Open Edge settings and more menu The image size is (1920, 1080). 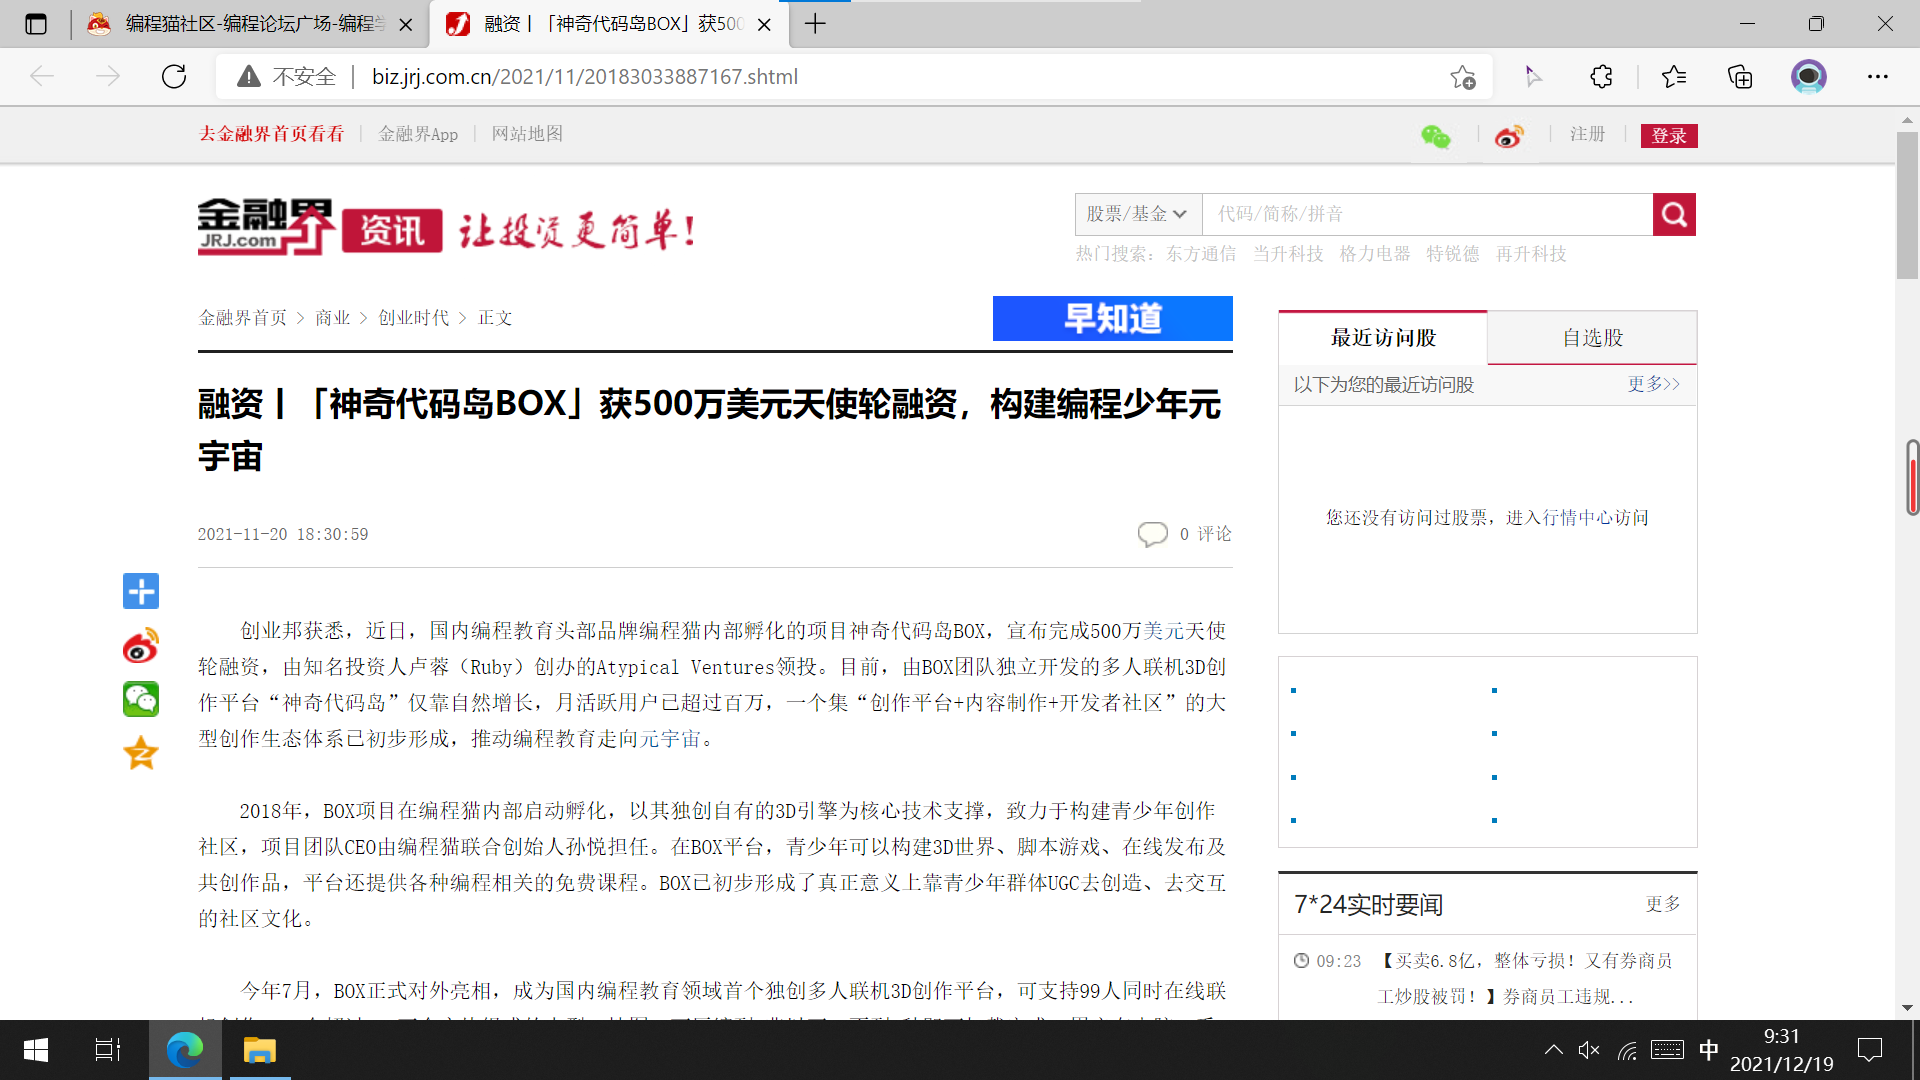pos(1878,77)
